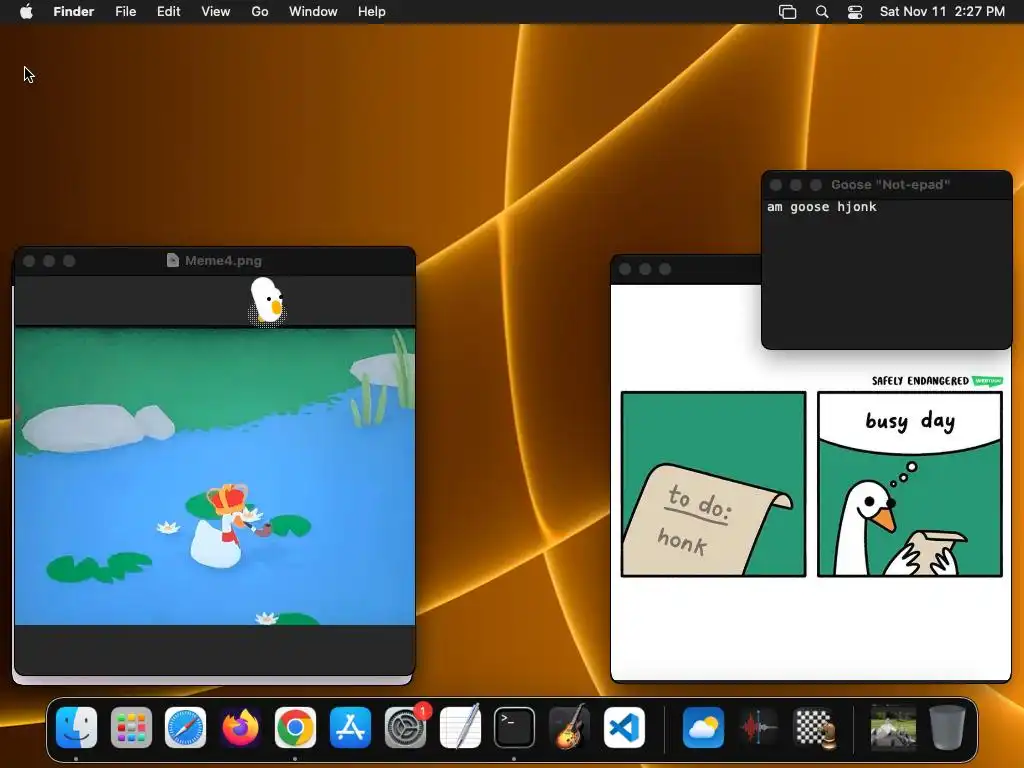Click the date and time in menu bar
The height and width of the screenshot is (768, 1024).
942,12
